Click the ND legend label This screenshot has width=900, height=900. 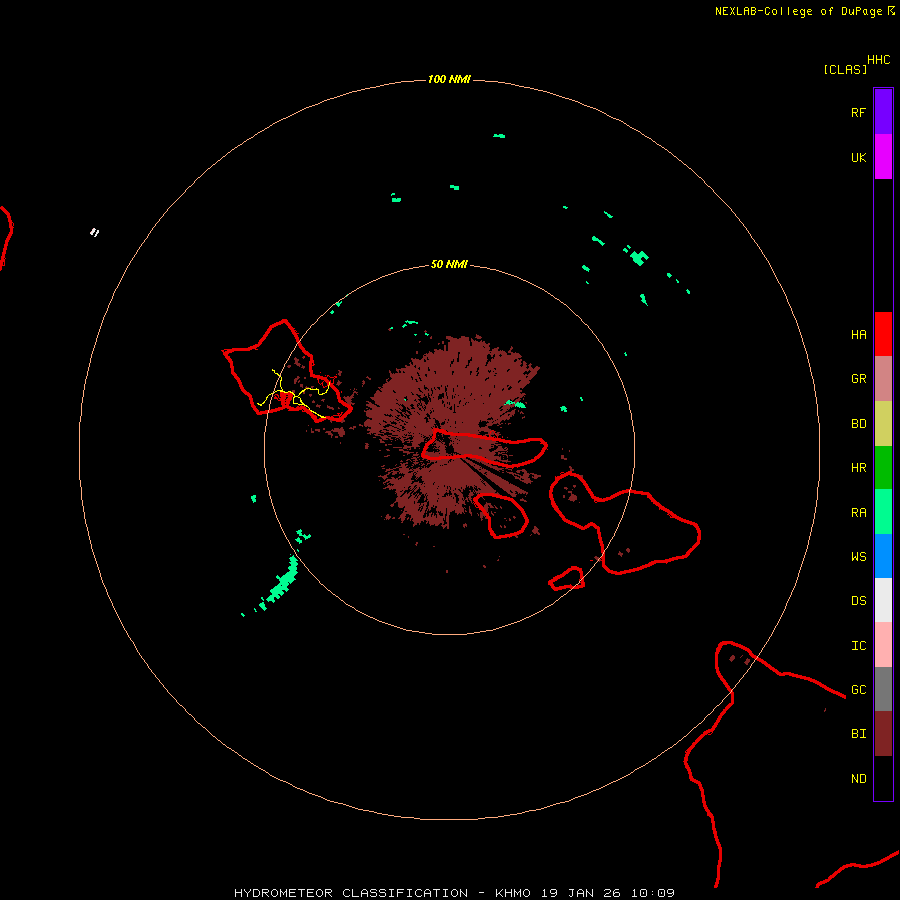[x=858, y=779]
